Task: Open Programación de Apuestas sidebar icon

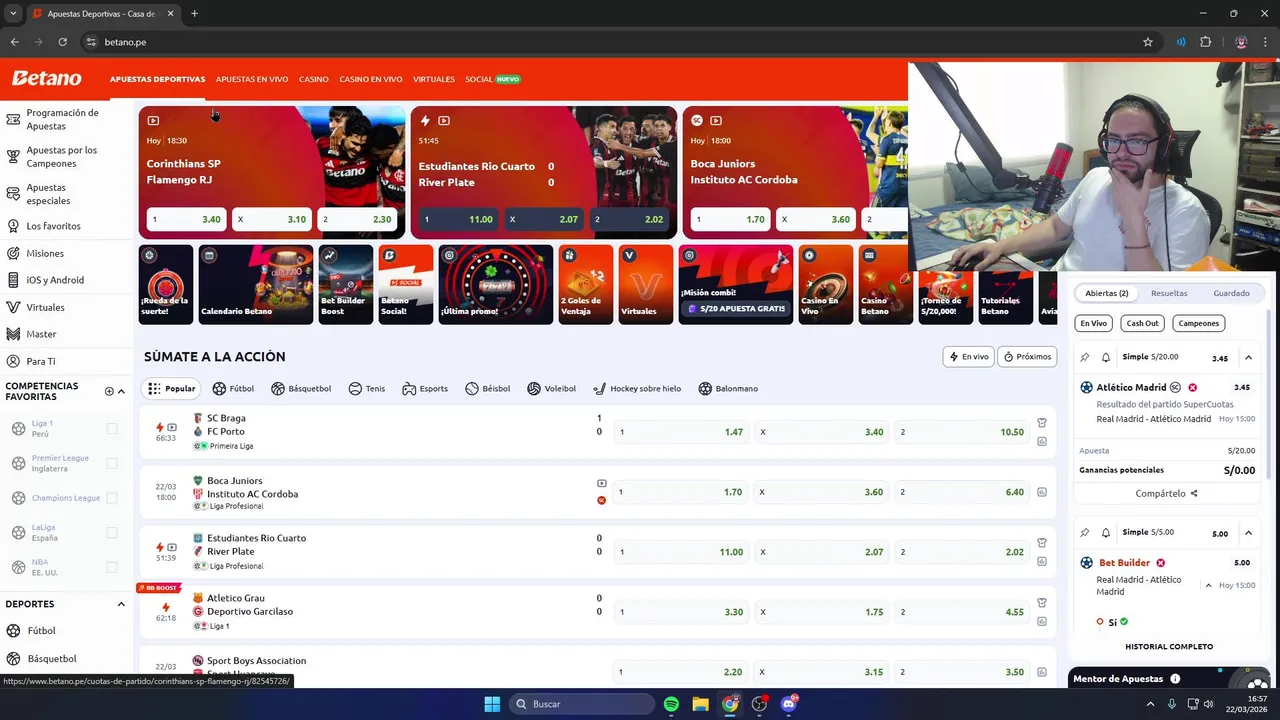Action: [x=13, y=120]
